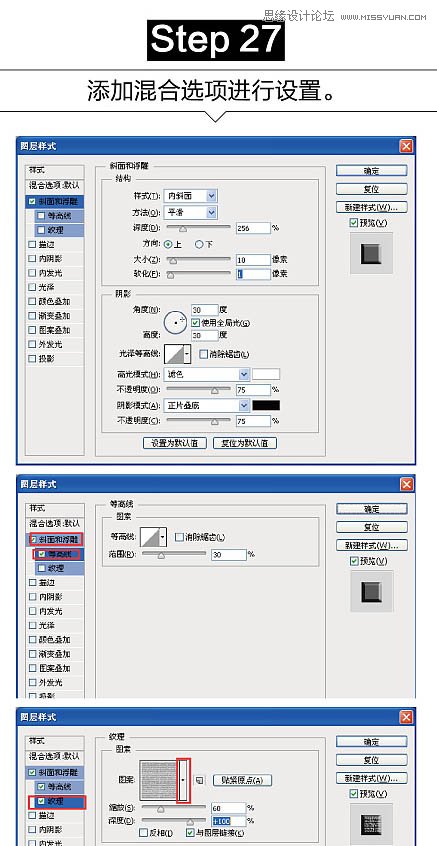Click the 缩放 field showing 60
The height and width of the screenshot is (846, 437).
click(229, 808)
